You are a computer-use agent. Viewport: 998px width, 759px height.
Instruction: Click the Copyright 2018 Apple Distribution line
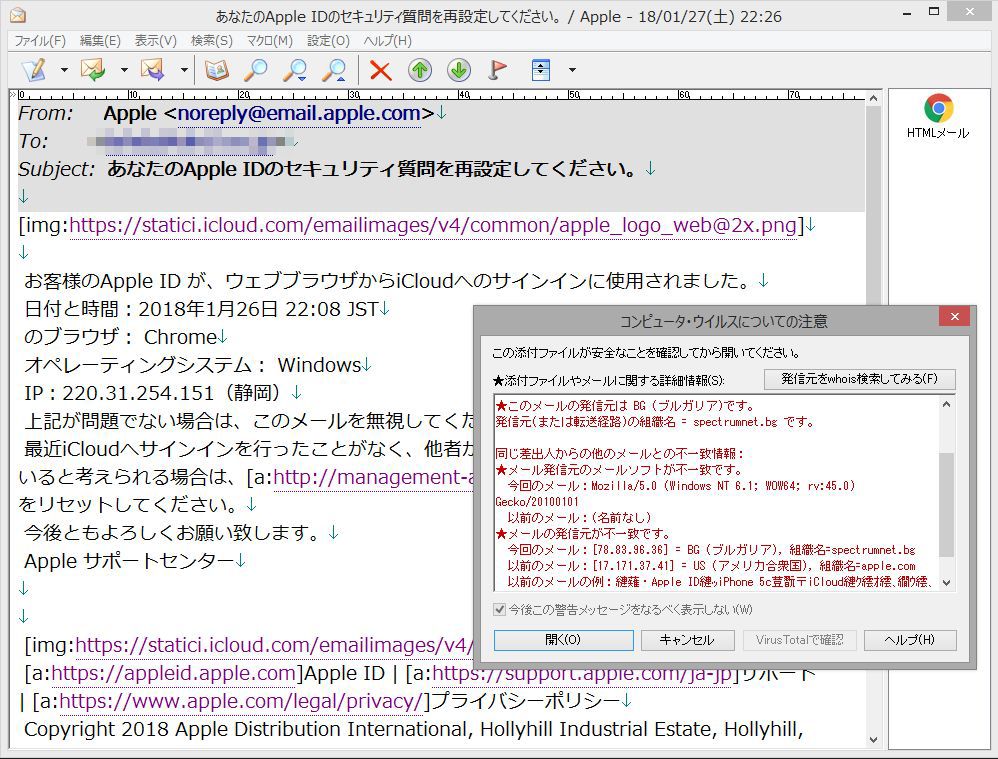pyautogui.click(x=414, y=729)
